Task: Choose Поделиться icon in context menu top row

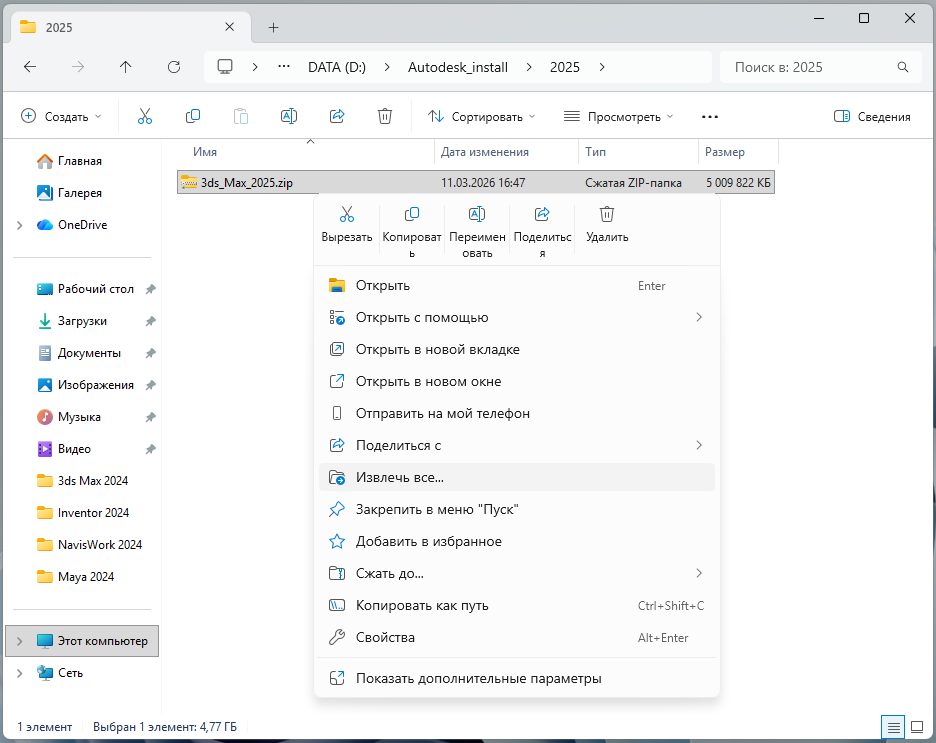Action: coord(542,232)
